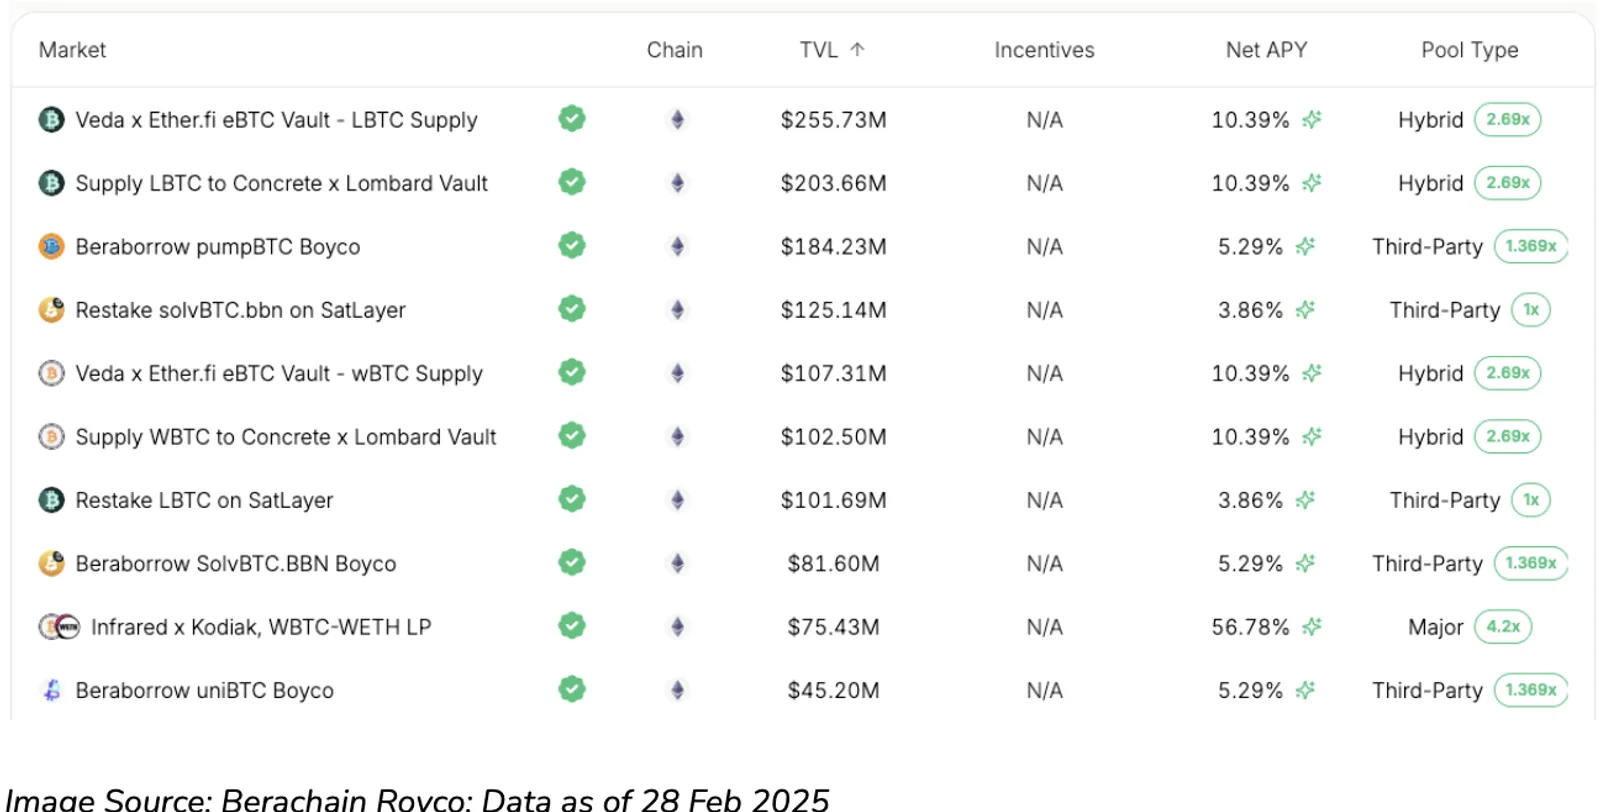Open Restake solvBTC.bbn on SatLayer market

tap(240, 310)
